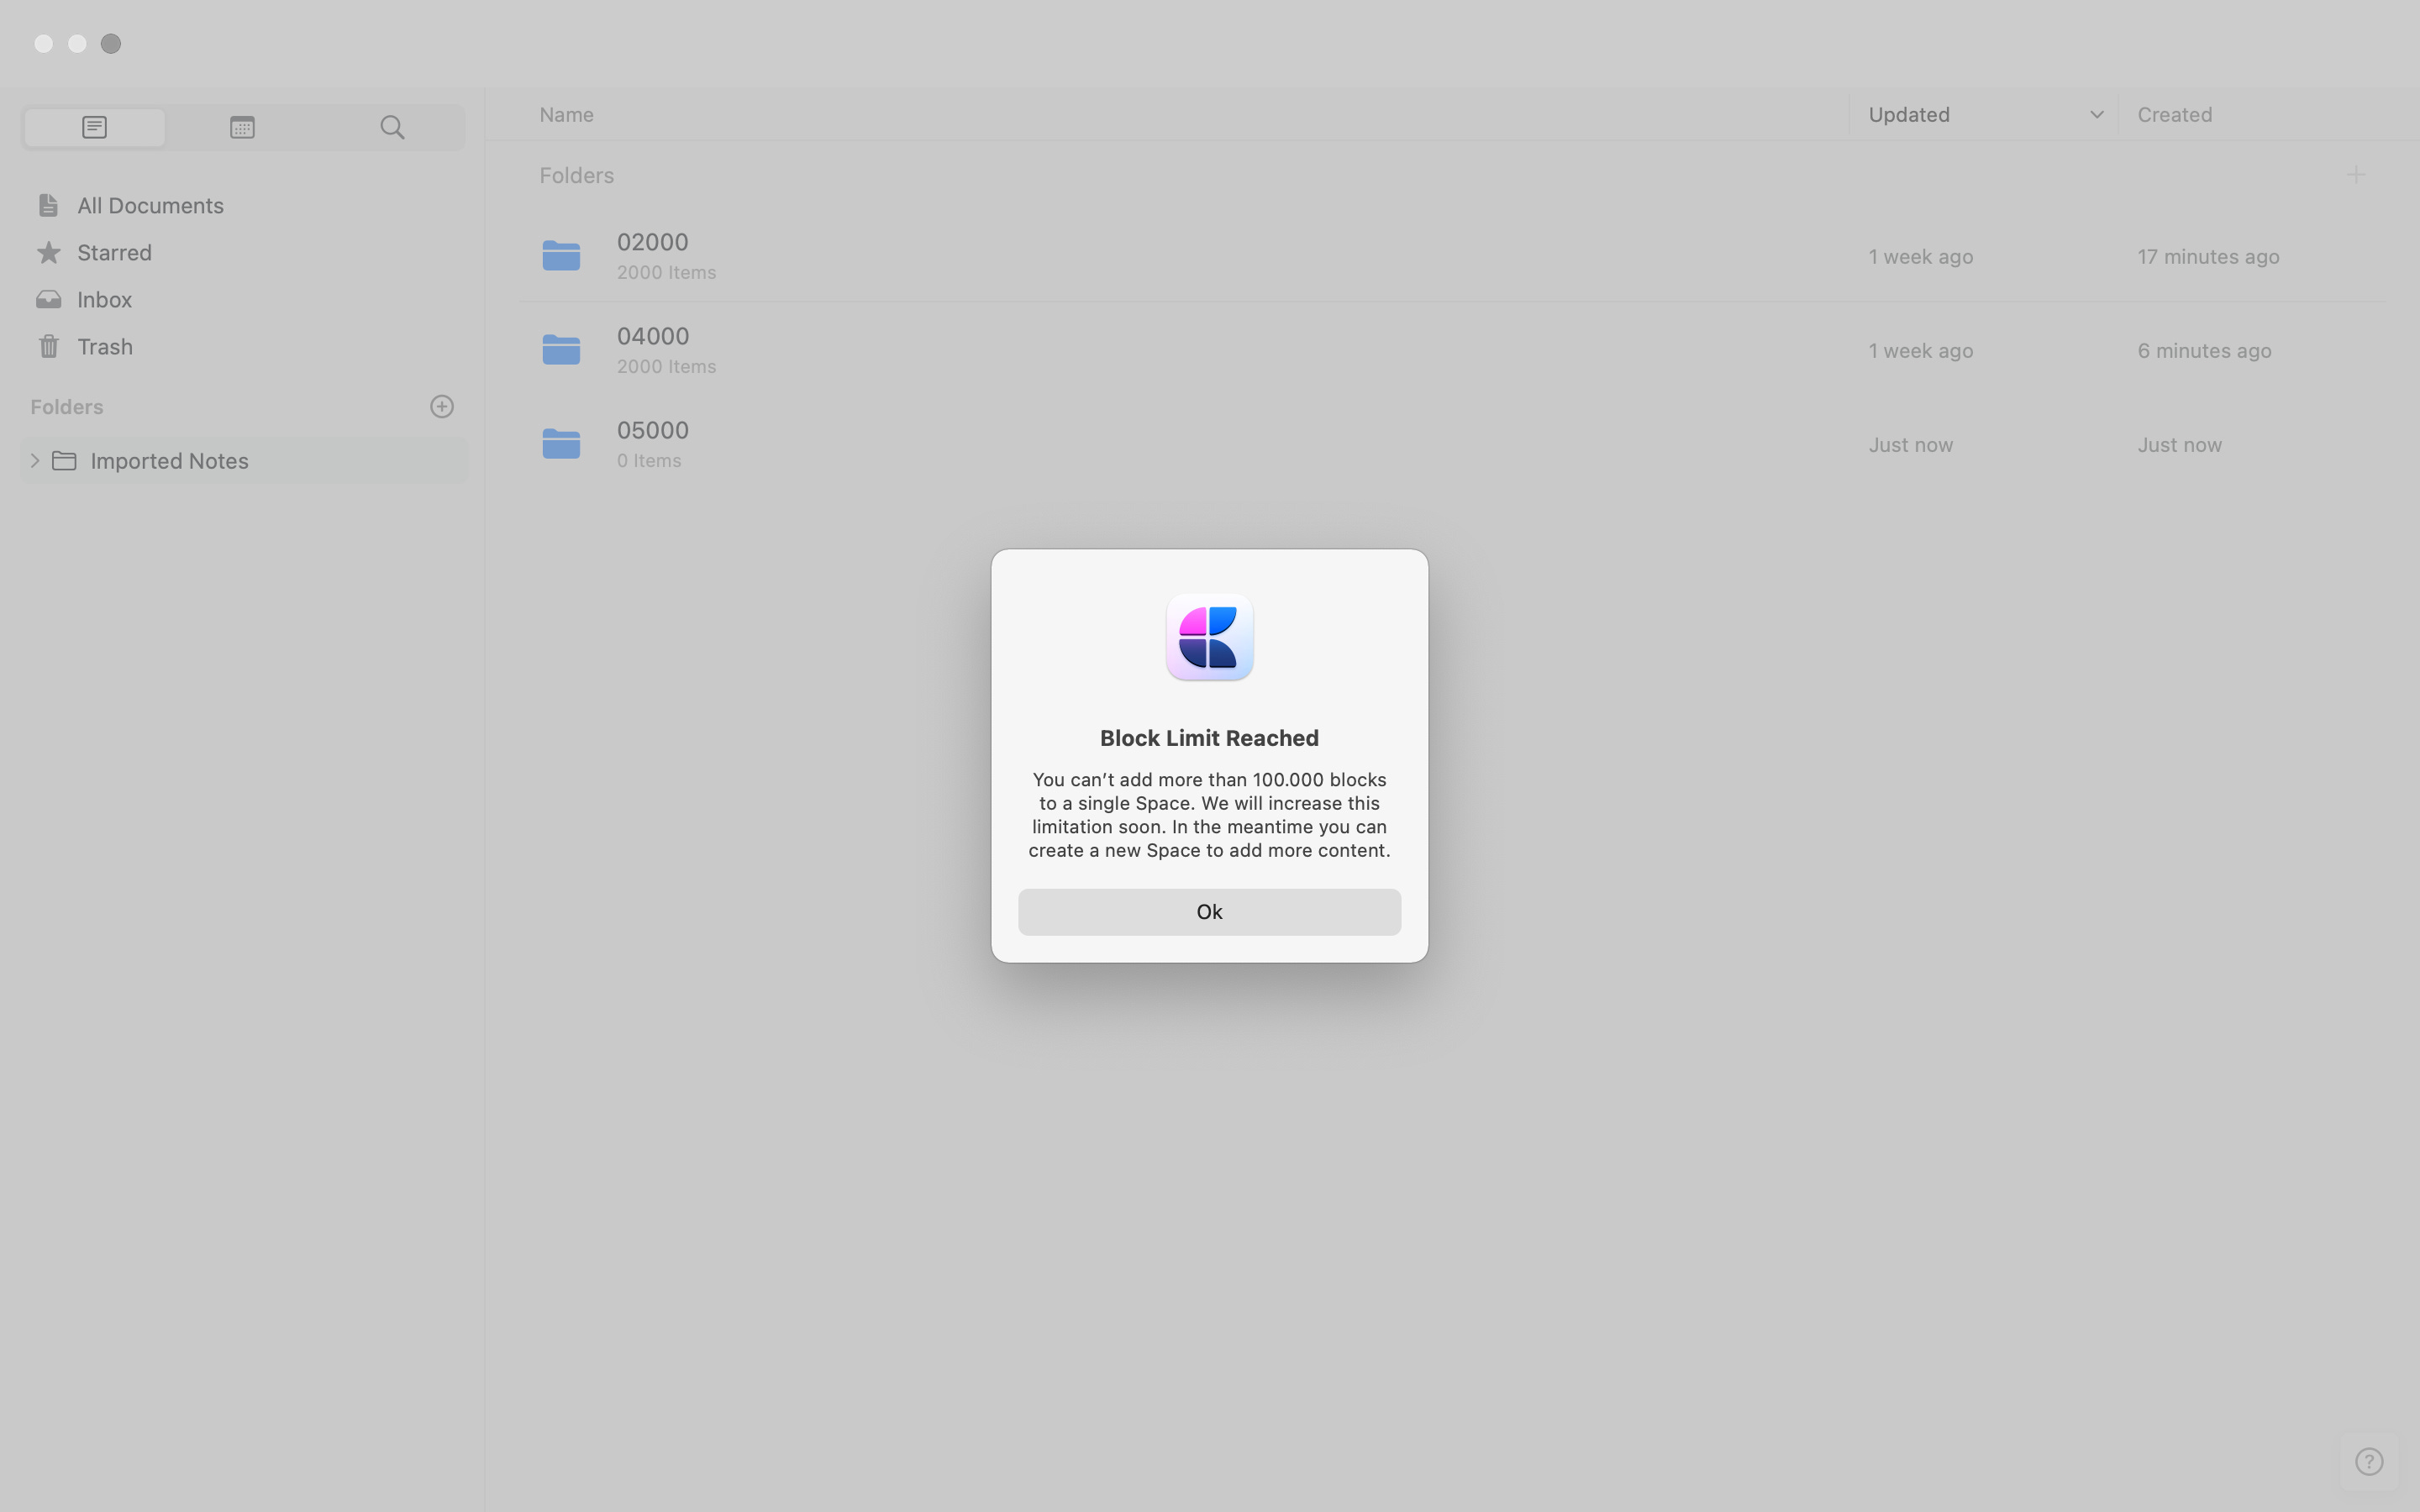Click the 02000 folder icon

point(561,256)
